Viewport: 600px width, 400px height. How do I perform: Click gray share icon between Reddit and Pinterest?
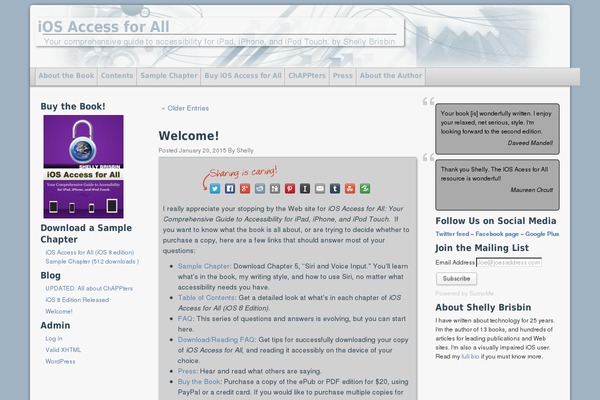275,188
